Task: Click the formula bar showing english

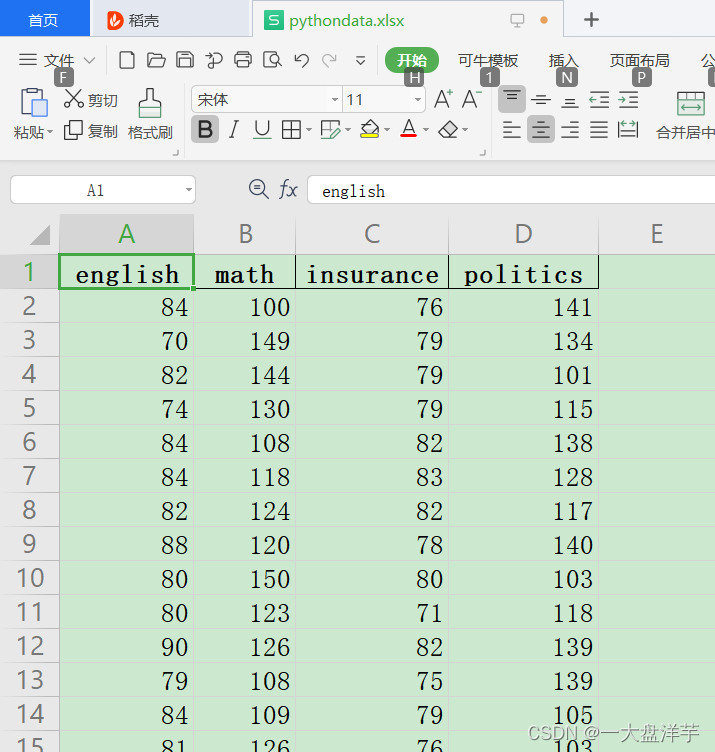Action: coord(511,190)
